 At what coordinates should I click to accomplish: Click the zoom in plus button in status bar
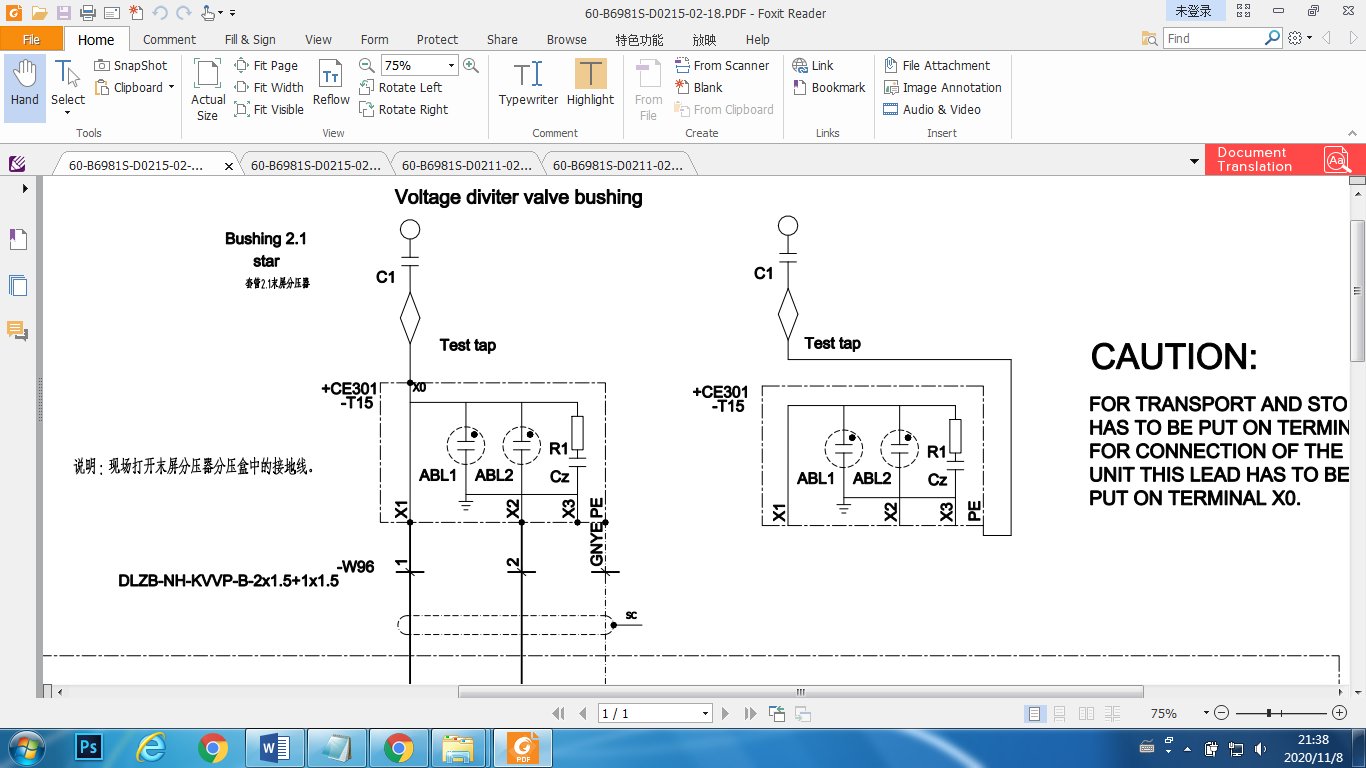coord(1340,713)
